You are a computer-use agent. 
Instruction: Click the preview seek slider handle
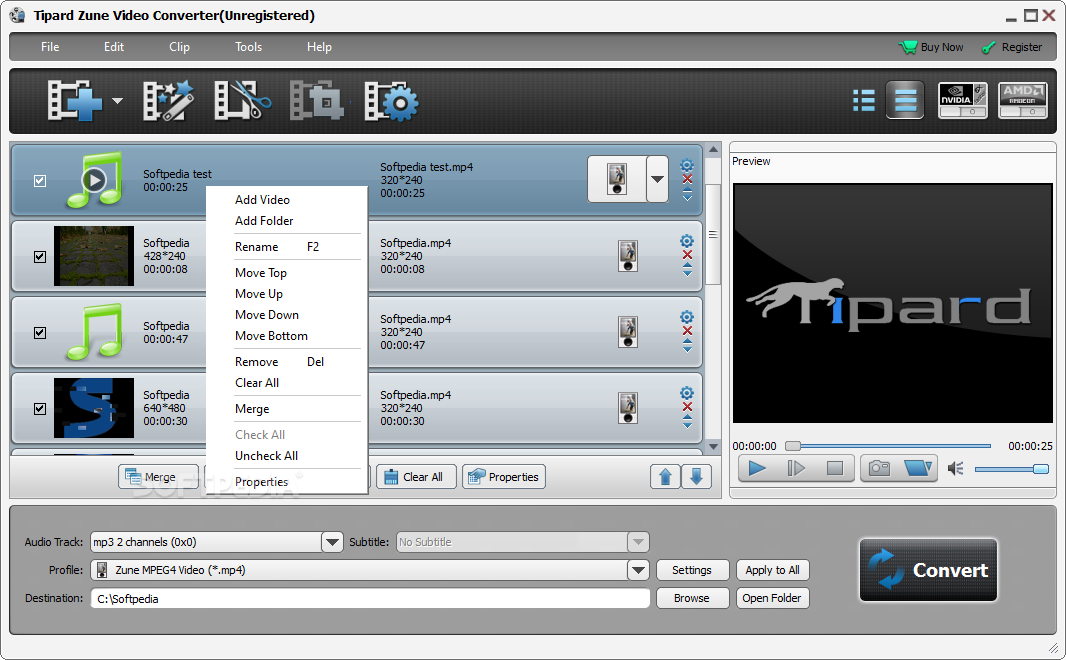[793, 446]
